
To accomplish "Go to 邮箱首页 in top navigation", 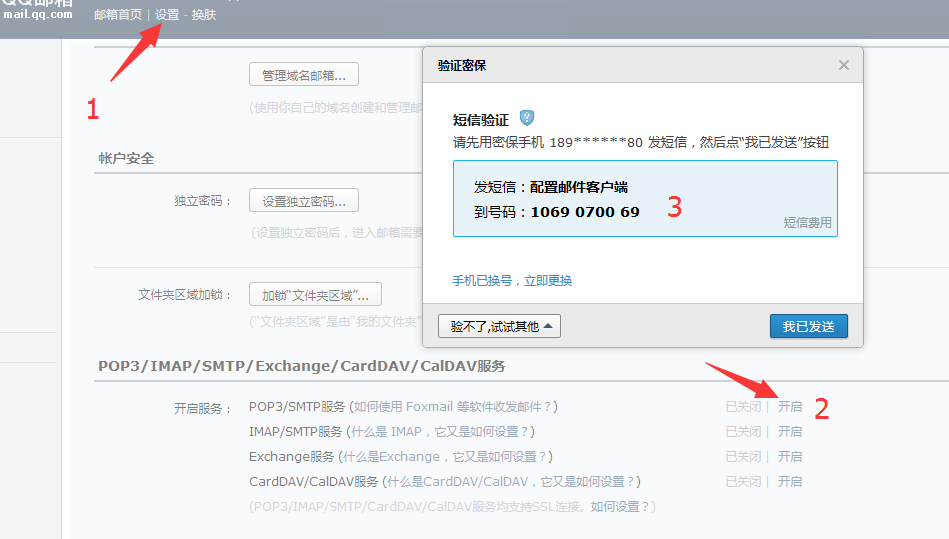I will [118, 15].
